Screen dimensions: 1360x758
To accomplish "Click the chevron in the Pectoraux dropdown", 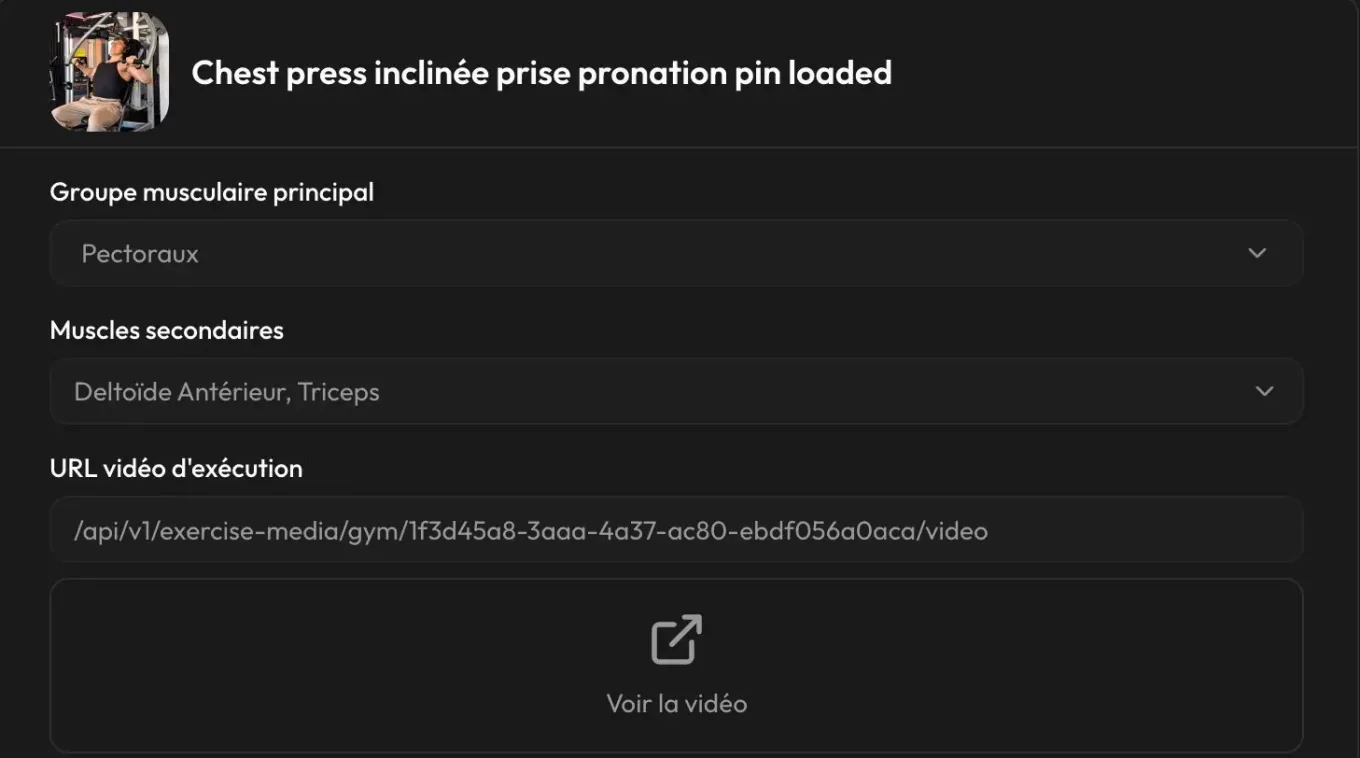I will (1257, 253).
